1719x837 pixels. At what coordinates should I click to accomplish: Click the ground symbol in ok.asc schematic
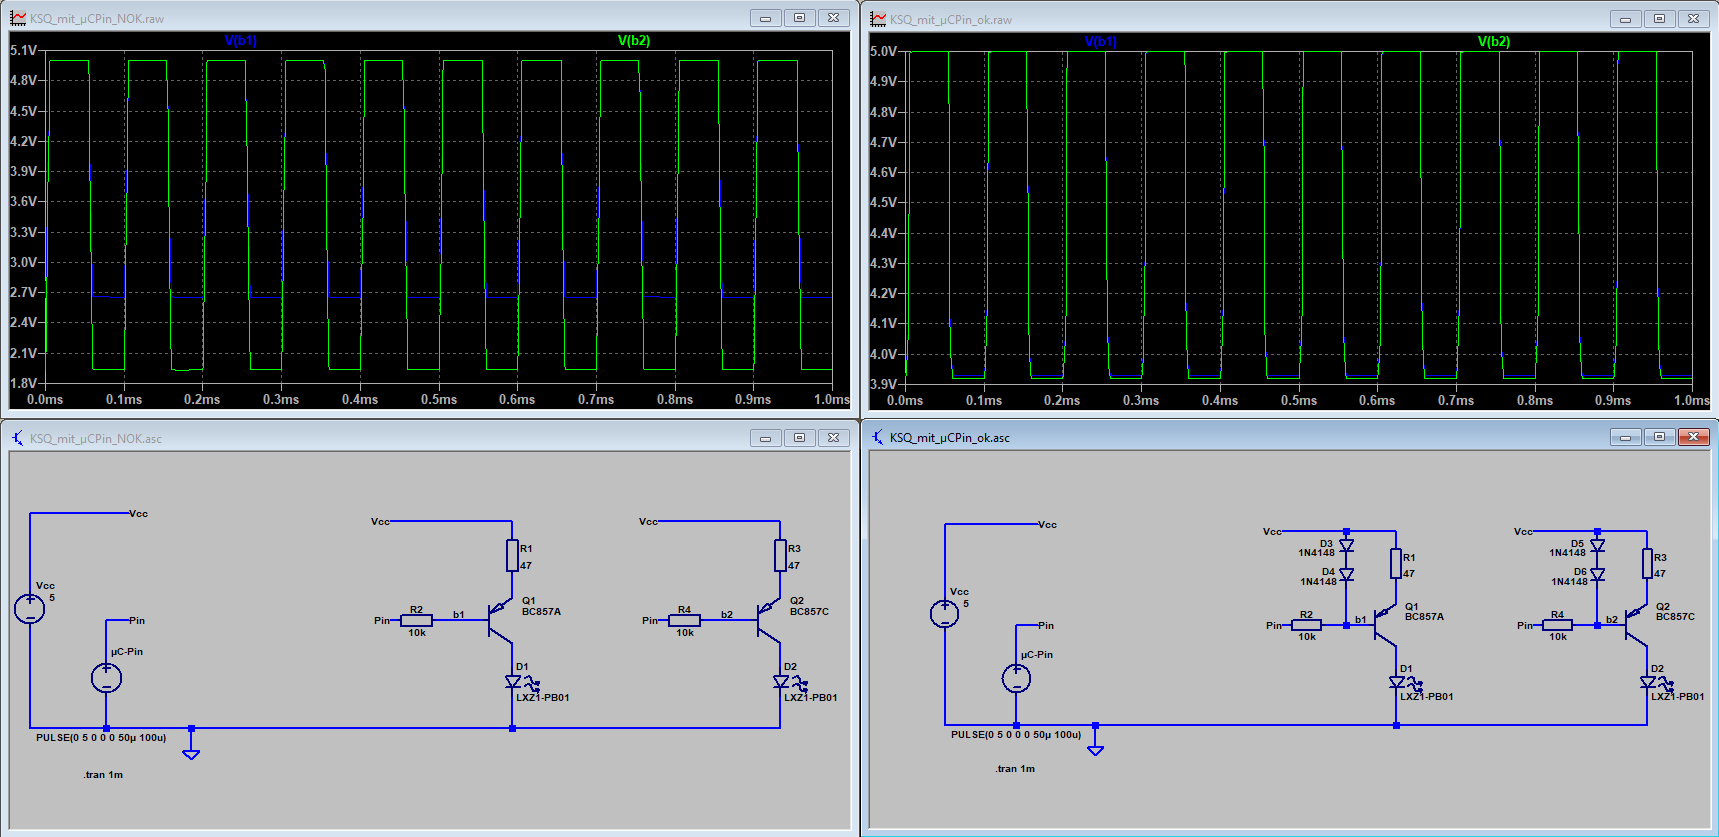1095,749
